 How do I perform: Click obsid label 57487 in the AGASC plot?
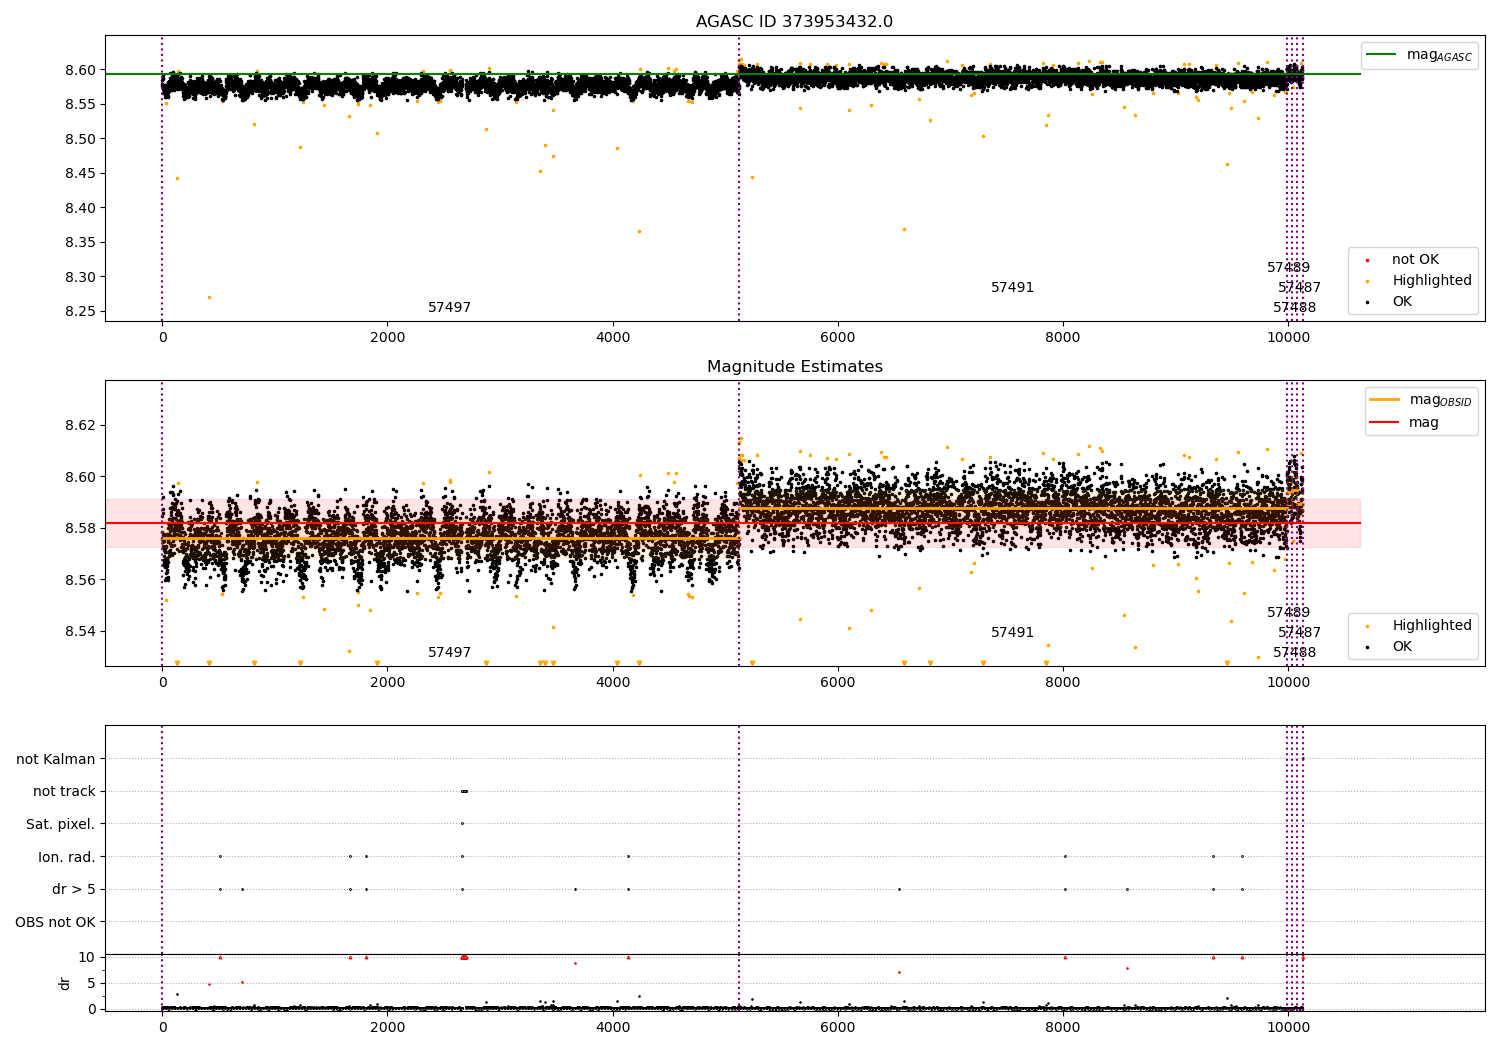pos(1299,288)
